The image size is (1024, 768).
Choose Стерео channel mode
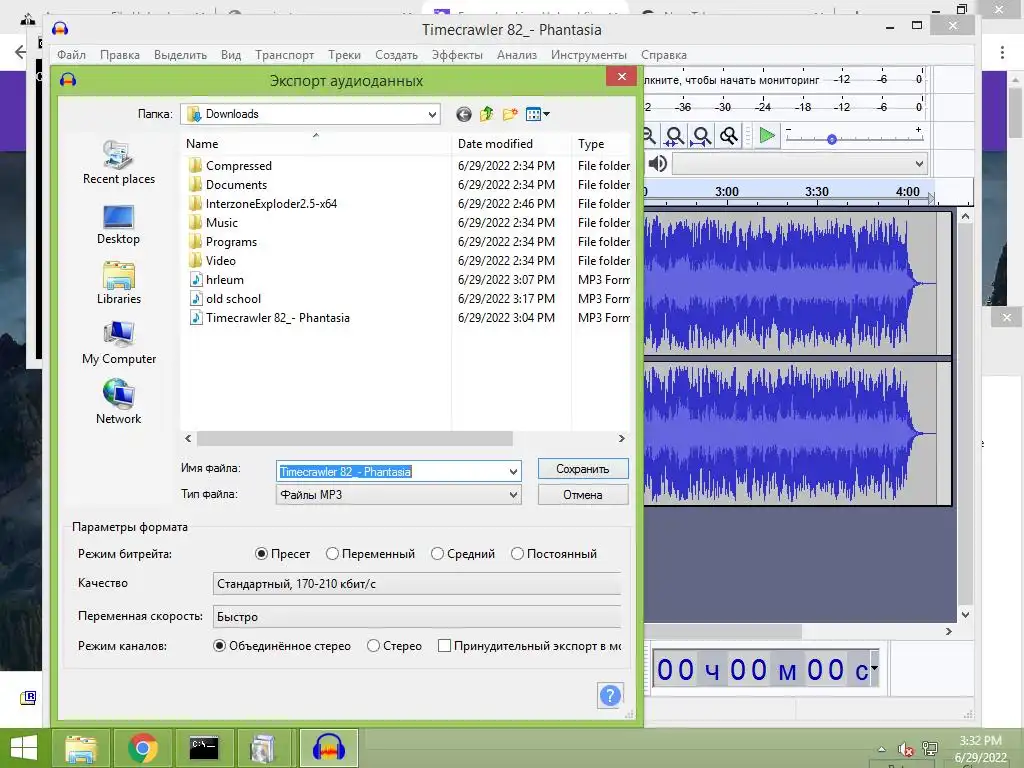(394, 646)
